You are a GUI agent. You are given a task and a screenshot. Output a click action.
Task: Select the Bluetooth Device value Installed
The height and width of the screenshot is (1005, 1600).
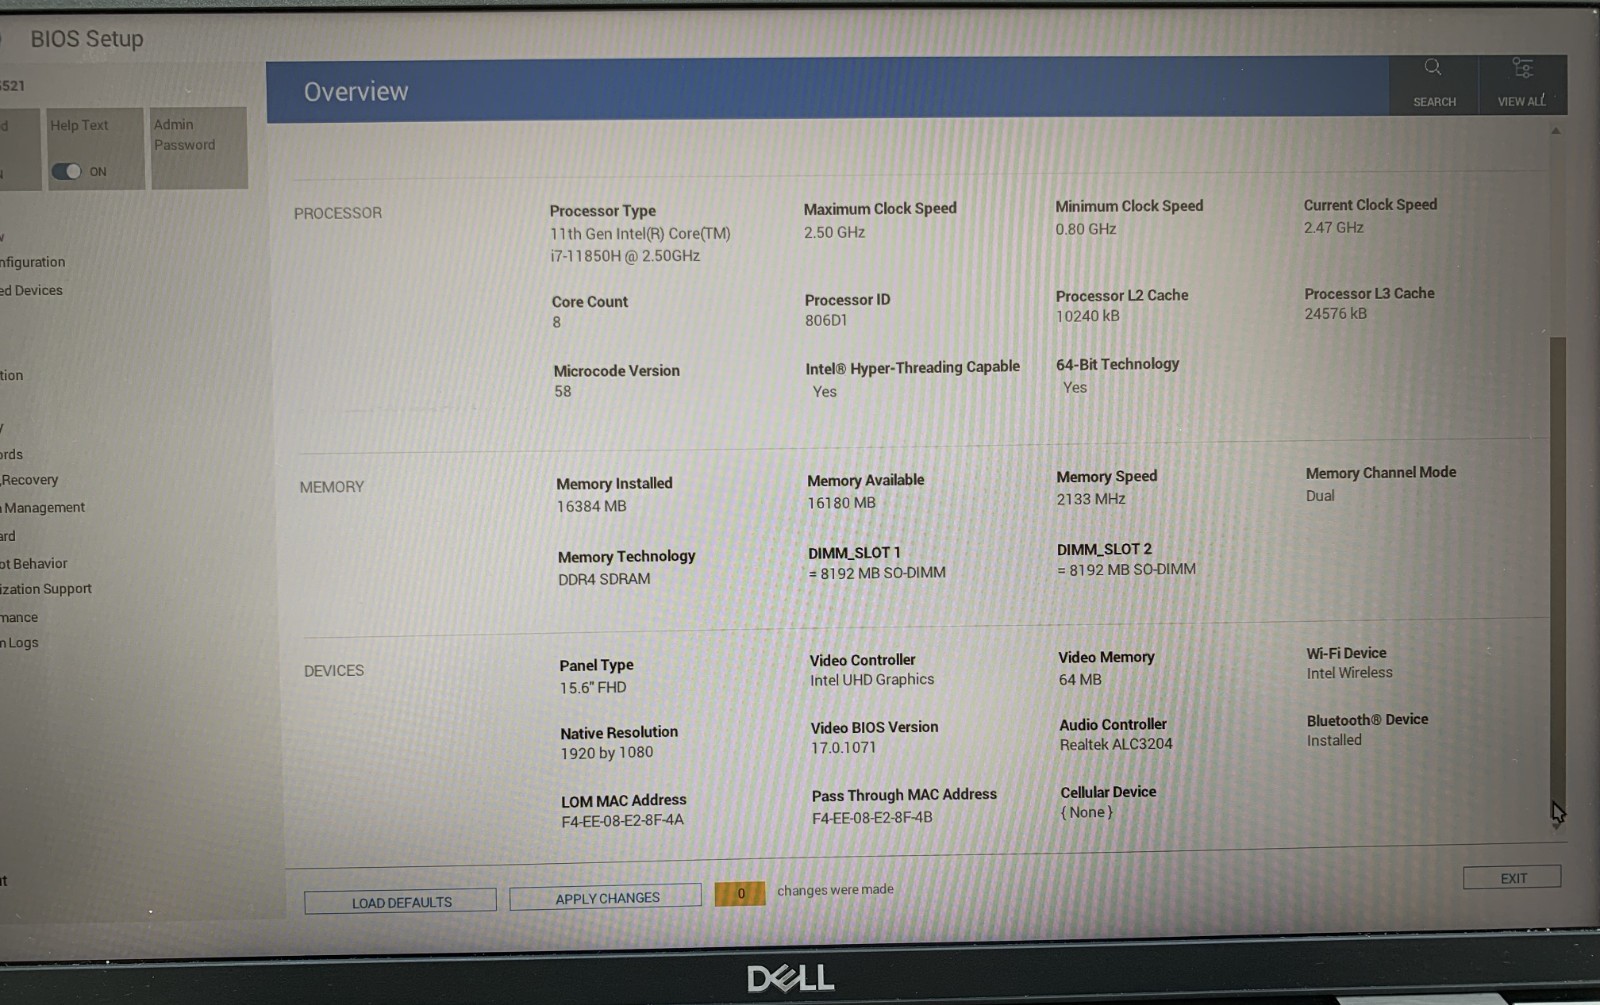[x=1334, y=740]
